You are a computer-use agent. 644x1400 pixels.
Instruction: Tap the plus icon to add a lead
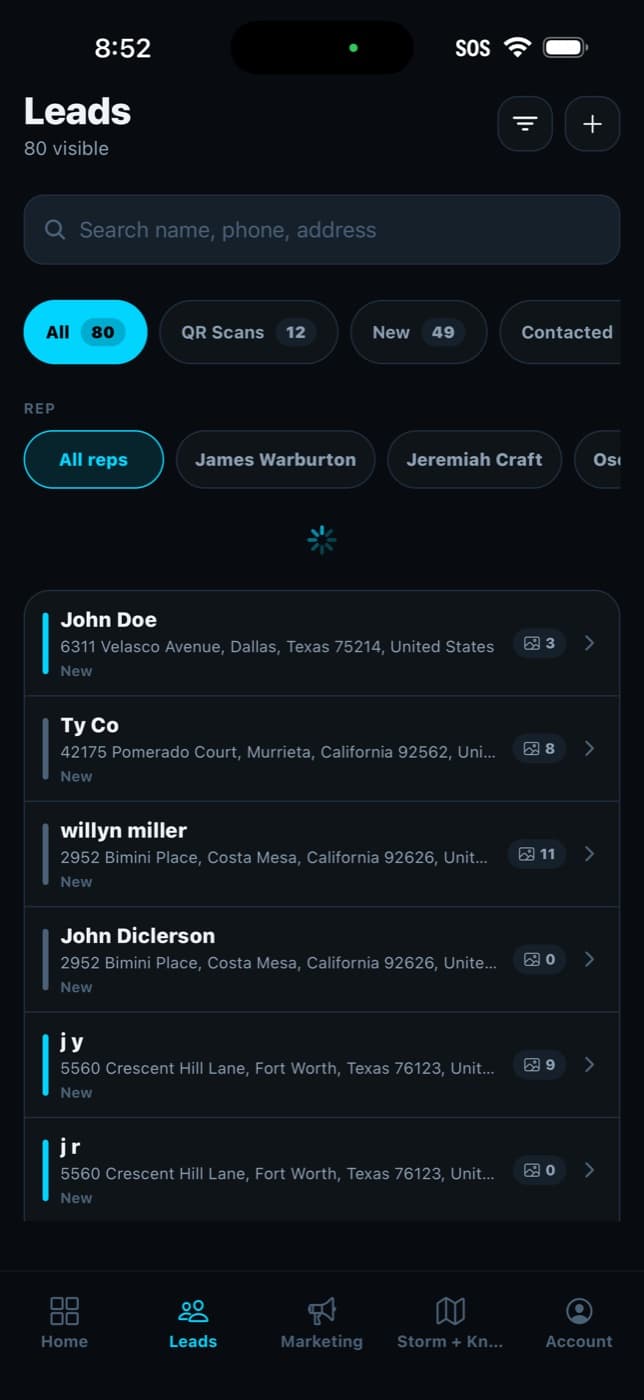(x=592, y=124)
